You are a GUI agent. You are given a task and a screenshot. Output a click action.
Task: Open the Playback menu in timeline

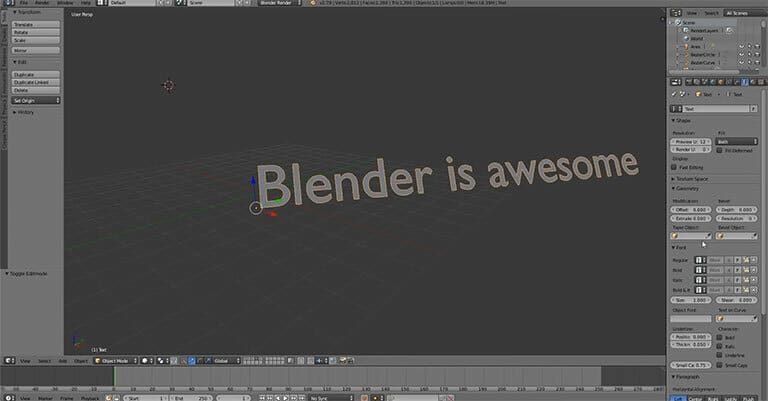90,398
